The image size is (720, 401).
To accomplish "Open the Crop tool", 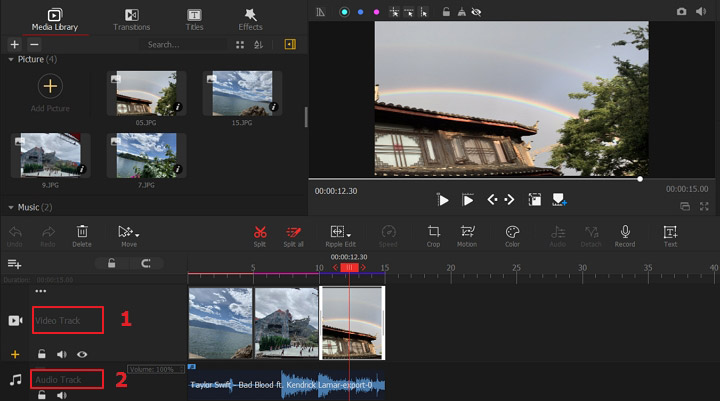I will pyautogui.click(x=433, y=232).
